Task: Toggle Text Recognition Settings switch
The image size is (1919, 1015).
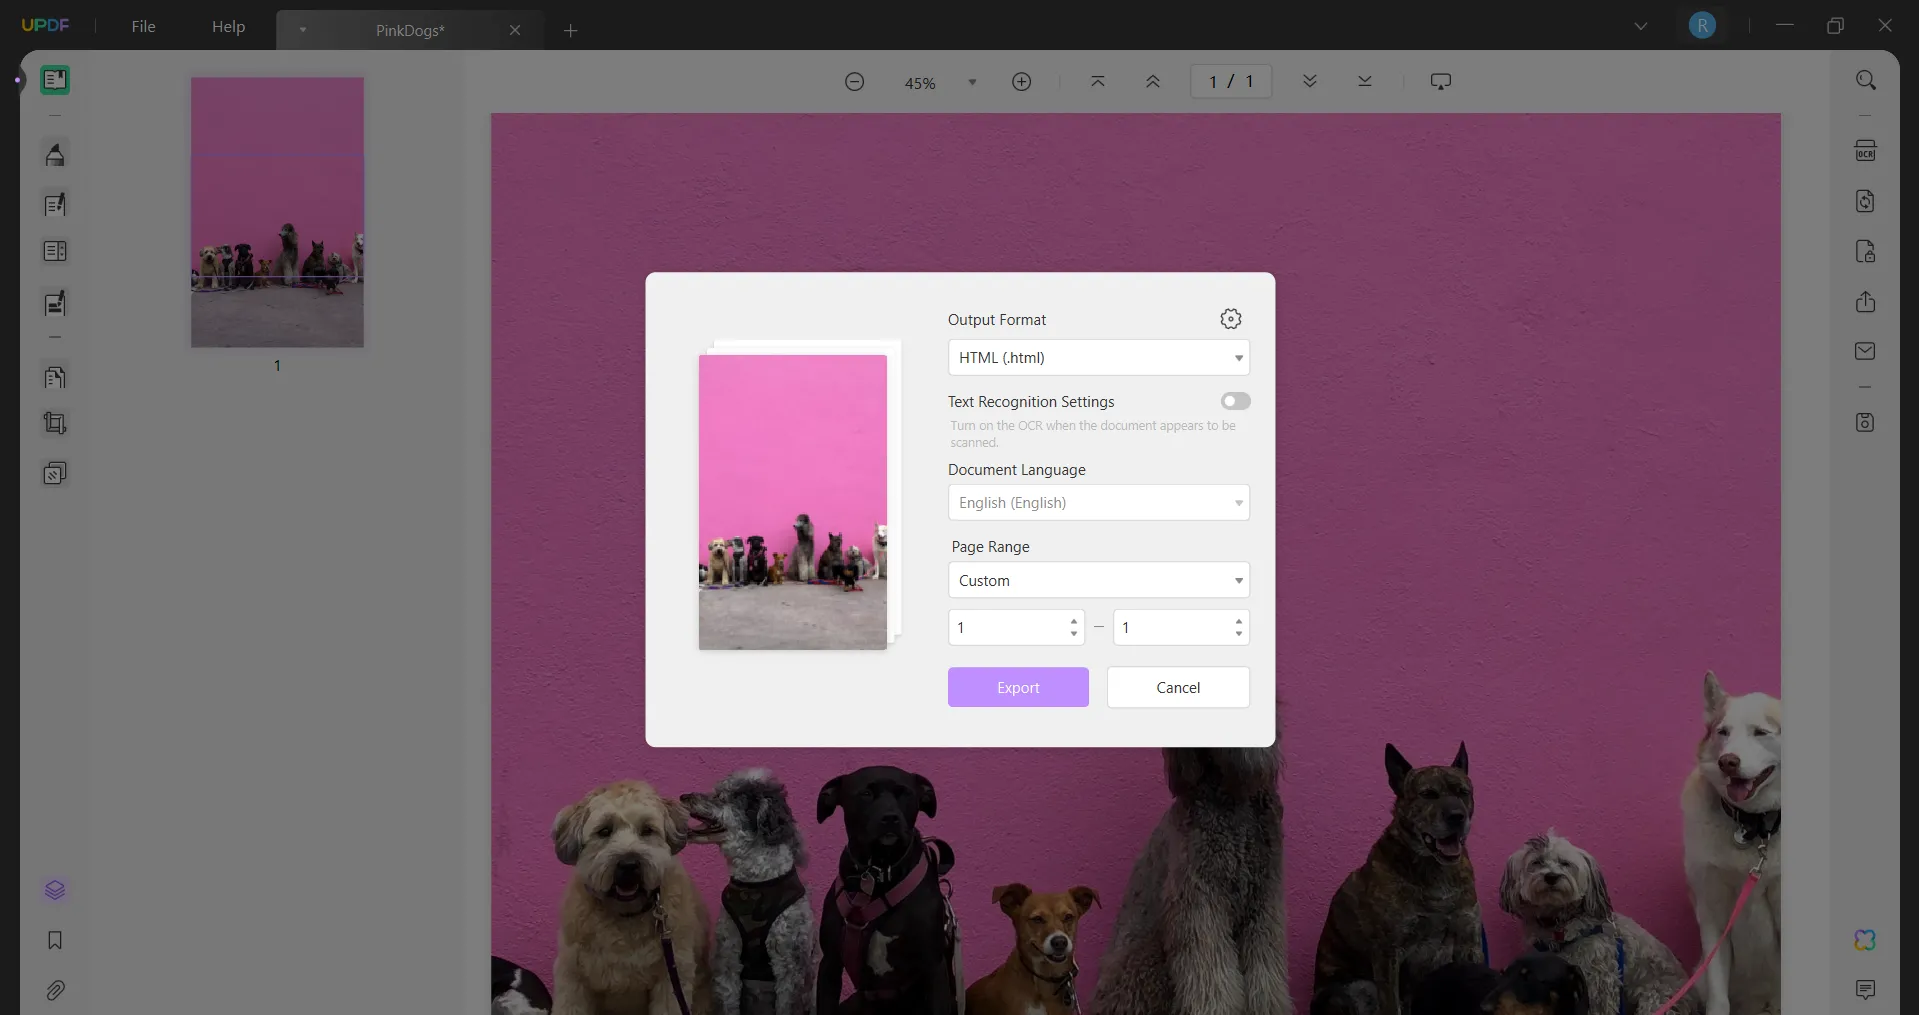Action: 1235,401
